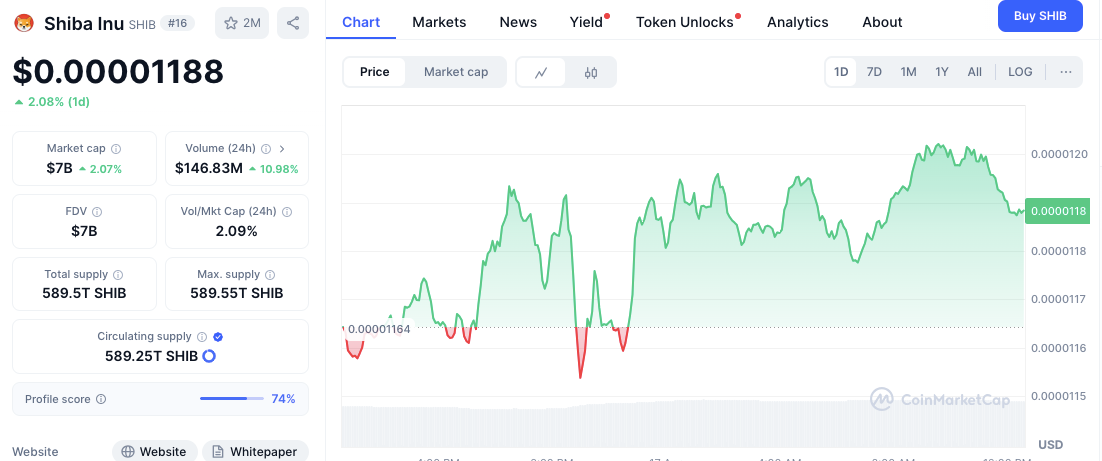Enable LOG scale on chart
1102x461 pixels.
(x=1020, y=72)
